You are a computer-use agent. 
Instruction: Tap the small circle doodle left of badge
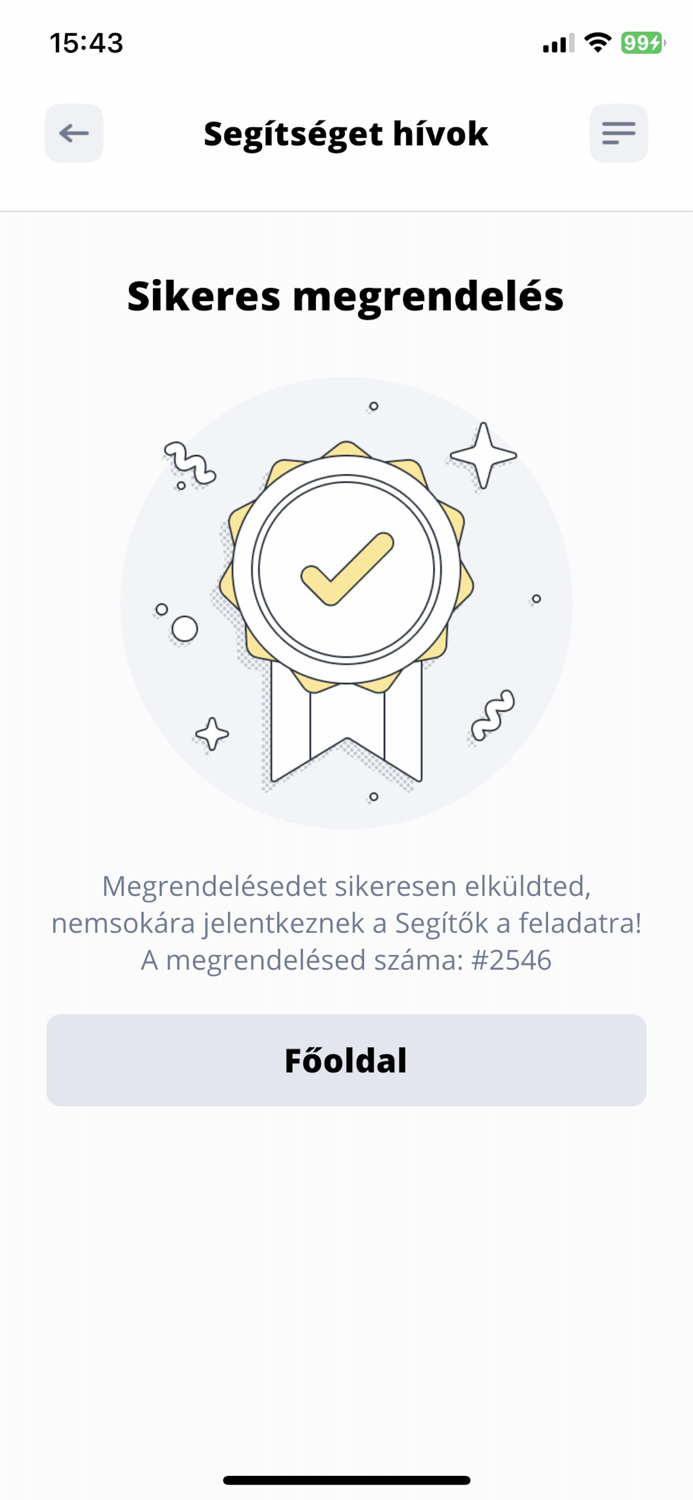pos(186,630)
